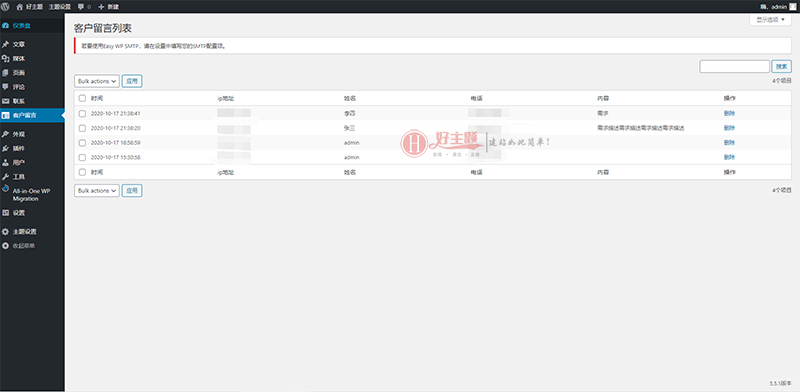The width and height of the screenshot is (800, 392).
Task: Click the 工具 wrench icon
Action: point(5,177)
